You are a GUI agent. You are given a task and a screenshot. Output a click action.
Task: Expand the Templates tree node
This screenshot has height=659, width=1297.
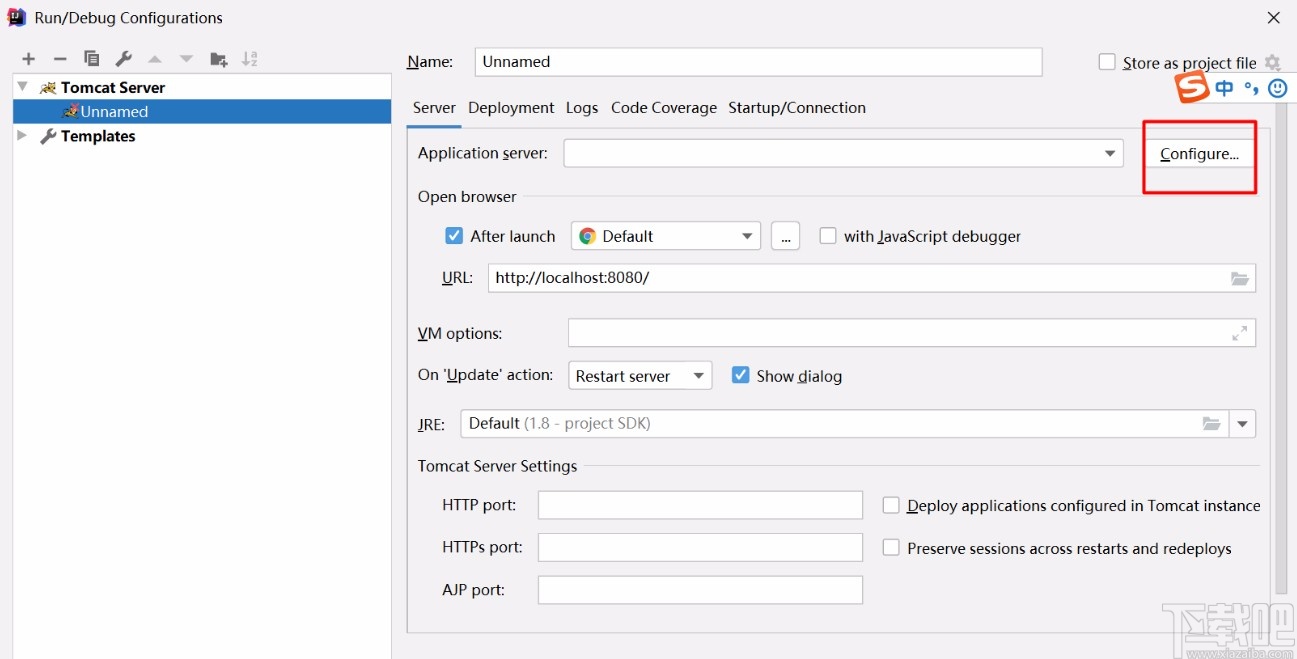(22, 136)
